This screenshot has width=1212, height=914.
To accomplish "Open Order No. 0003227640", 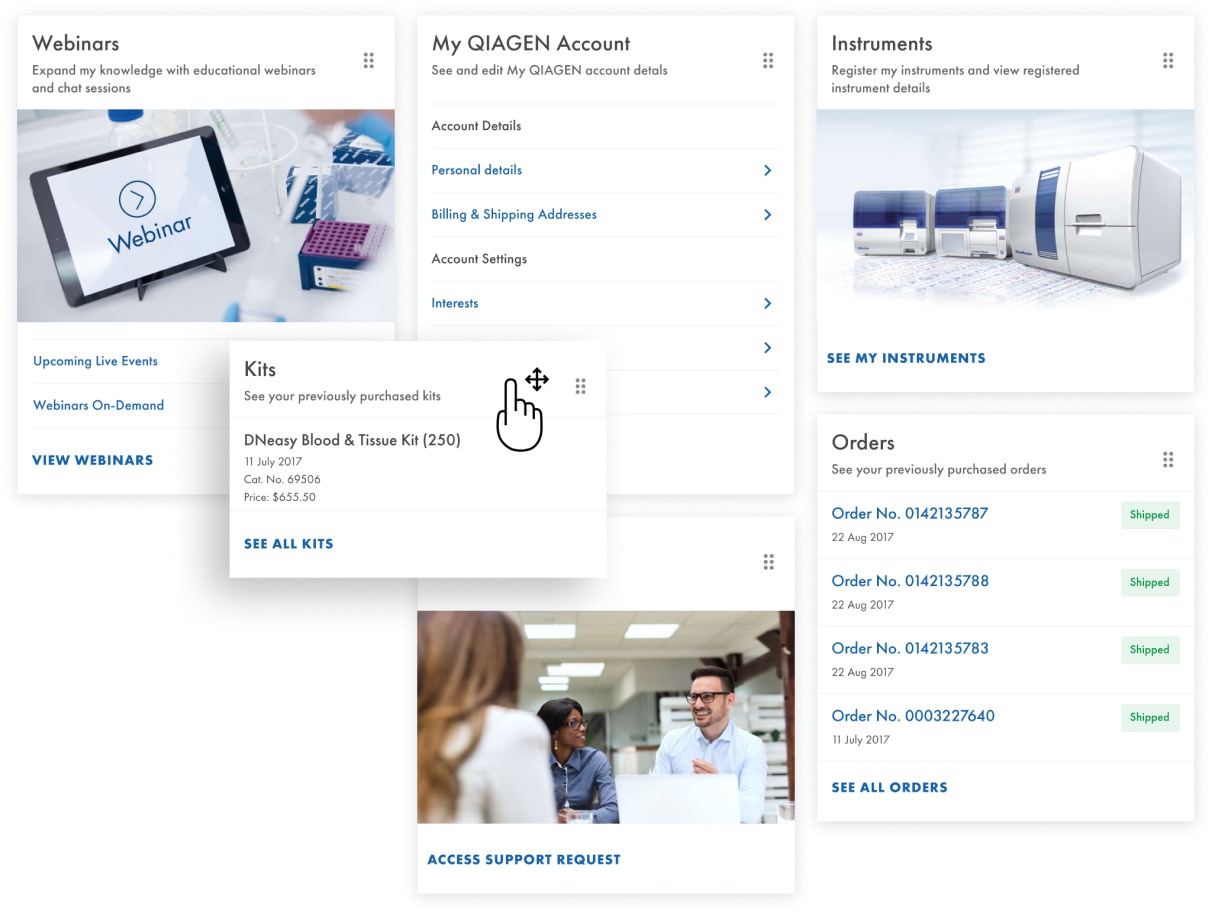I will coord(912,716).
